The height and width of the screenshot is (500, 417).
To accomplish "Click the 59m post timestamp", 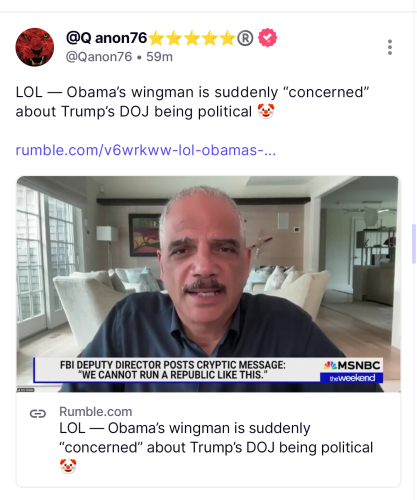I will (x=159, y=57).
